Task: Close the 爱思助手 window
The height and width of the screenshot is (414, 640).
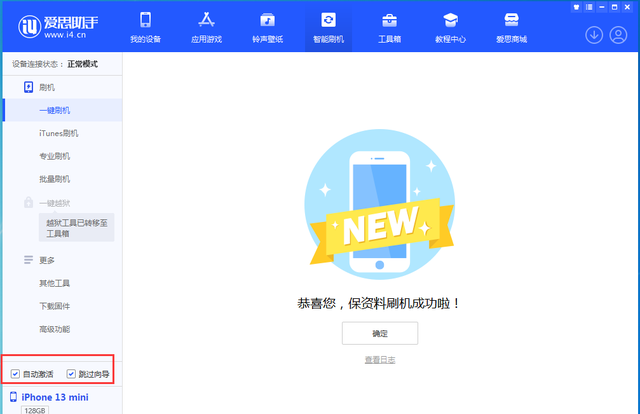Action: [x=627, y=7]
